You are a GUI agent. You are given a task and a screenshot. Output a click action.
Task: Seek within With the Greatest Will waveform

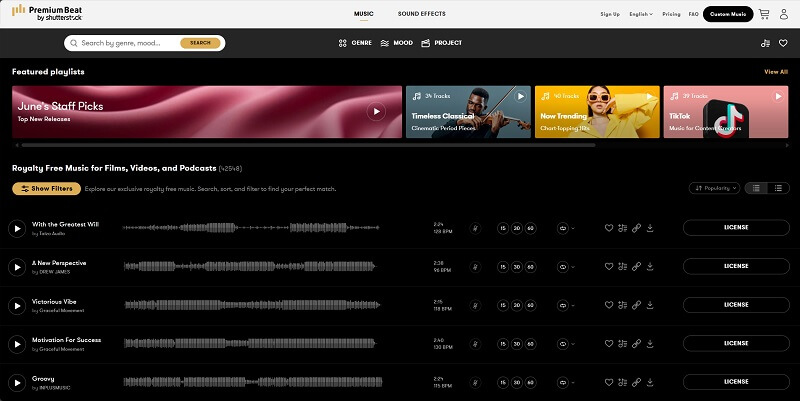(251, 228)
